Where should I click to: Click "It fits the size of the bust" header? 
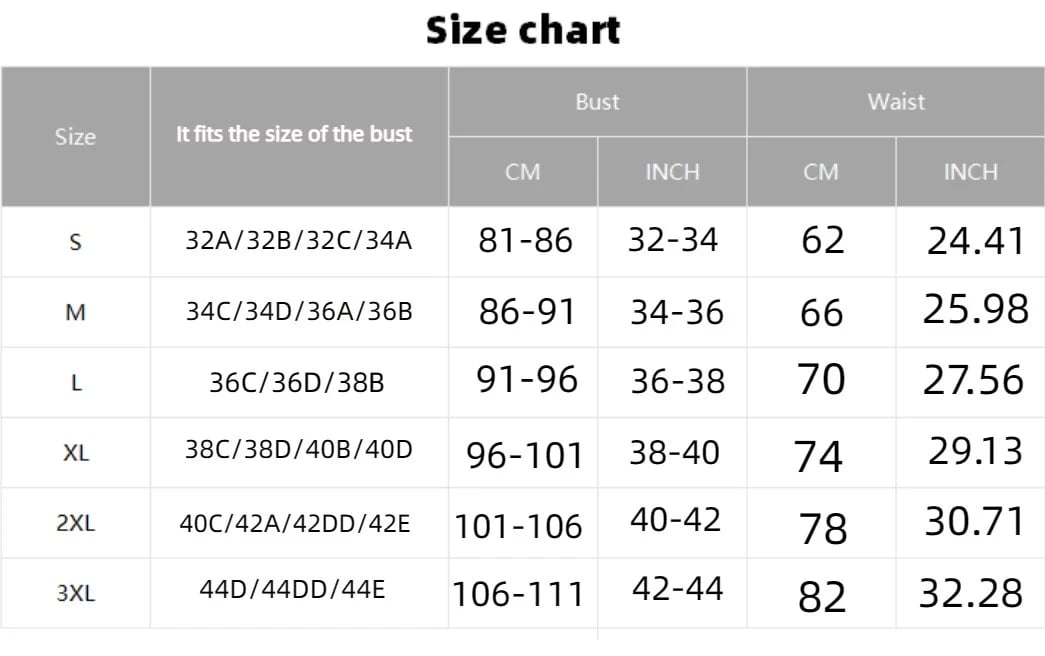point(294,134)
